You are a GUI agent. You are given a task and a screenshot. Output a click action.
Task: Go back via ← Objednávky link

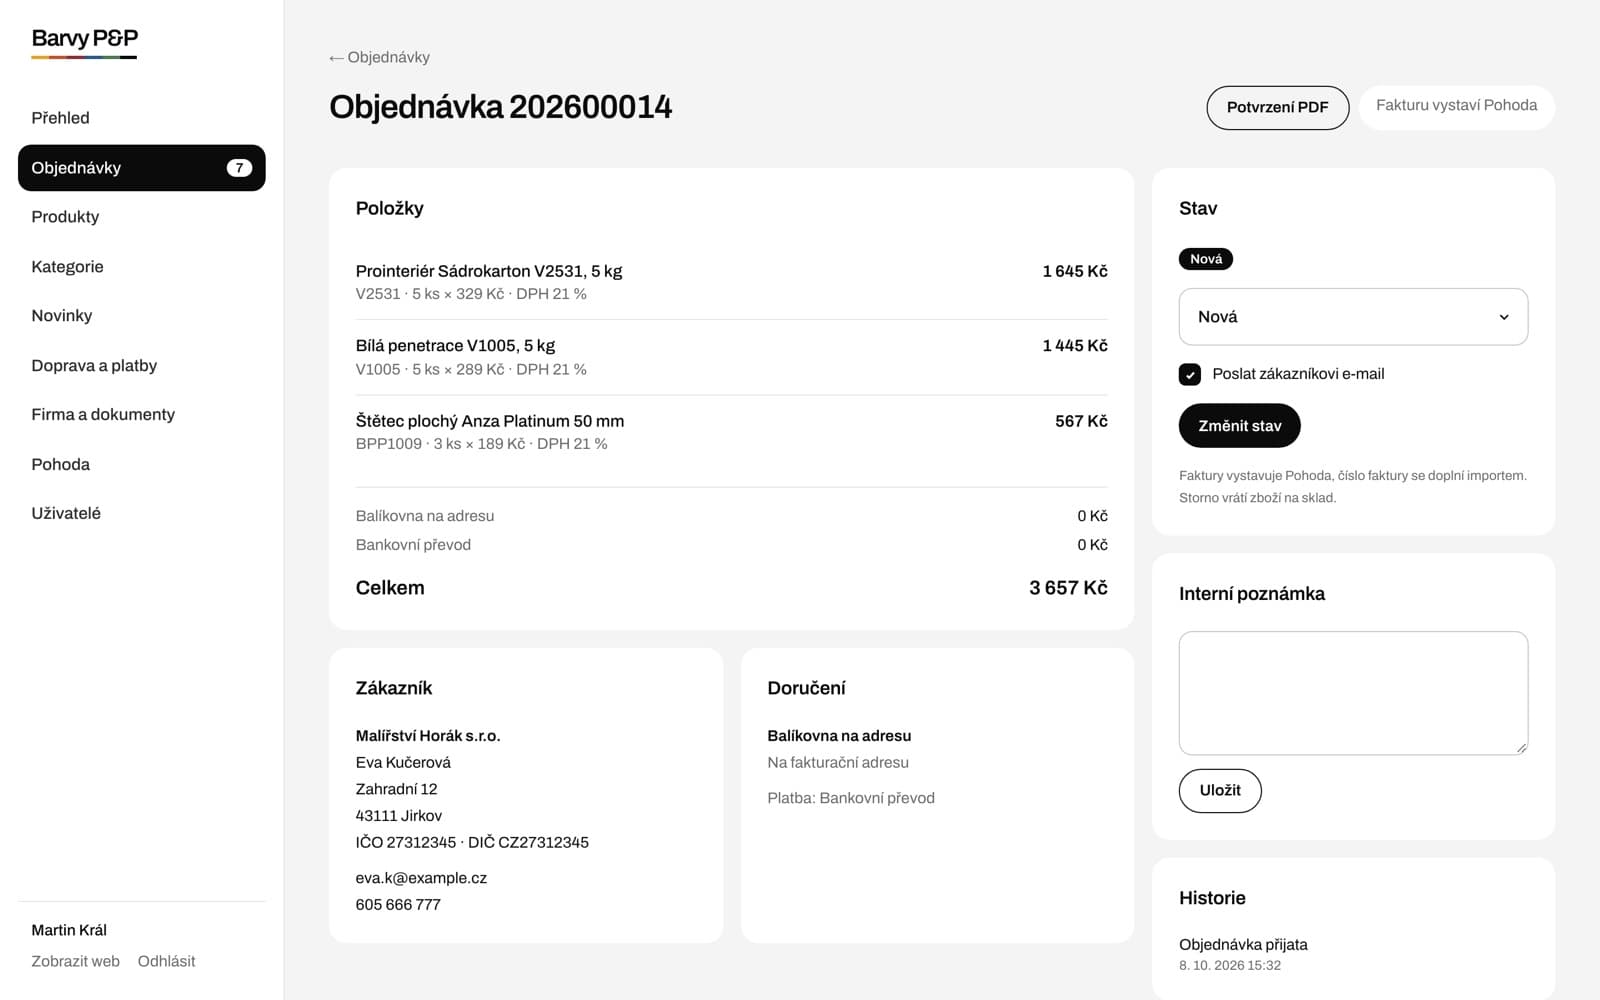click(379, 58)
